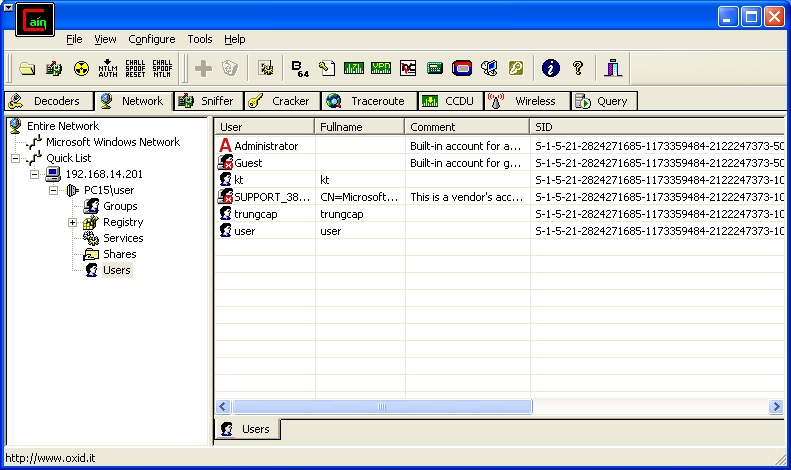Click the gray plus Add to list icon

203,68
